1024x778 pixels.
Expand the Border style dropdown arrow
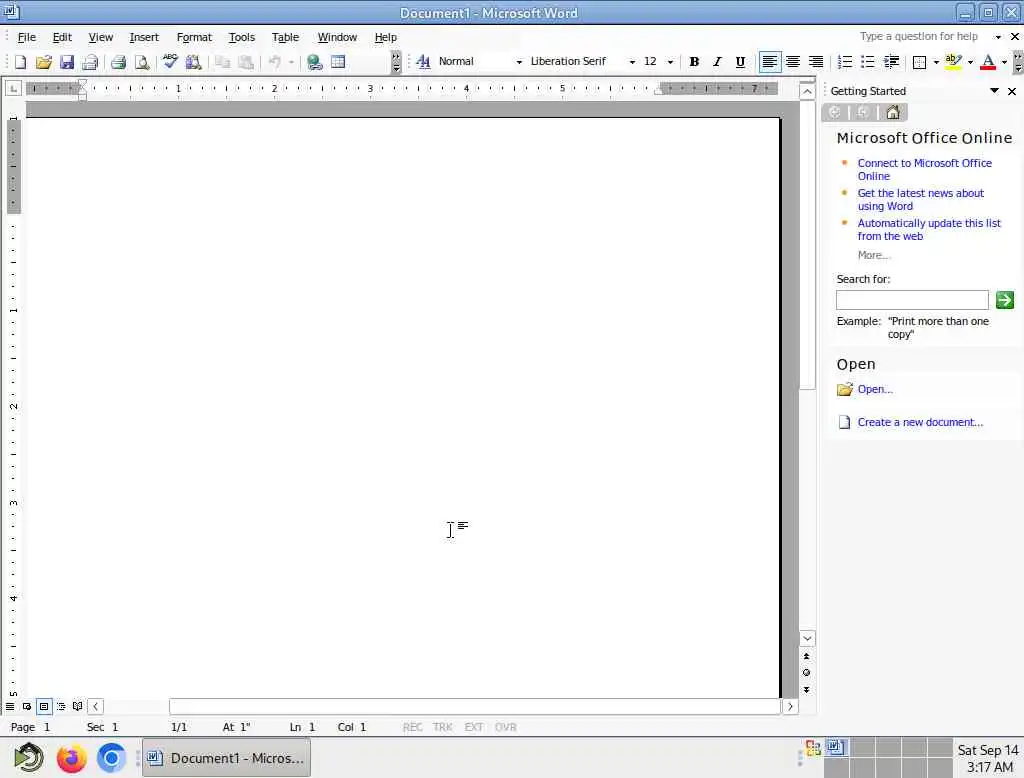click(936, 62)
